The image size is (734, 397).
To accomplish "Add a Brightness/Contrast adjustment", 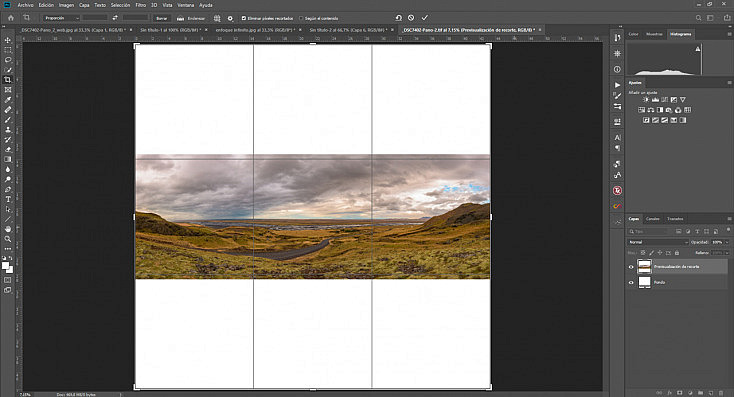I will click(646, 100).
